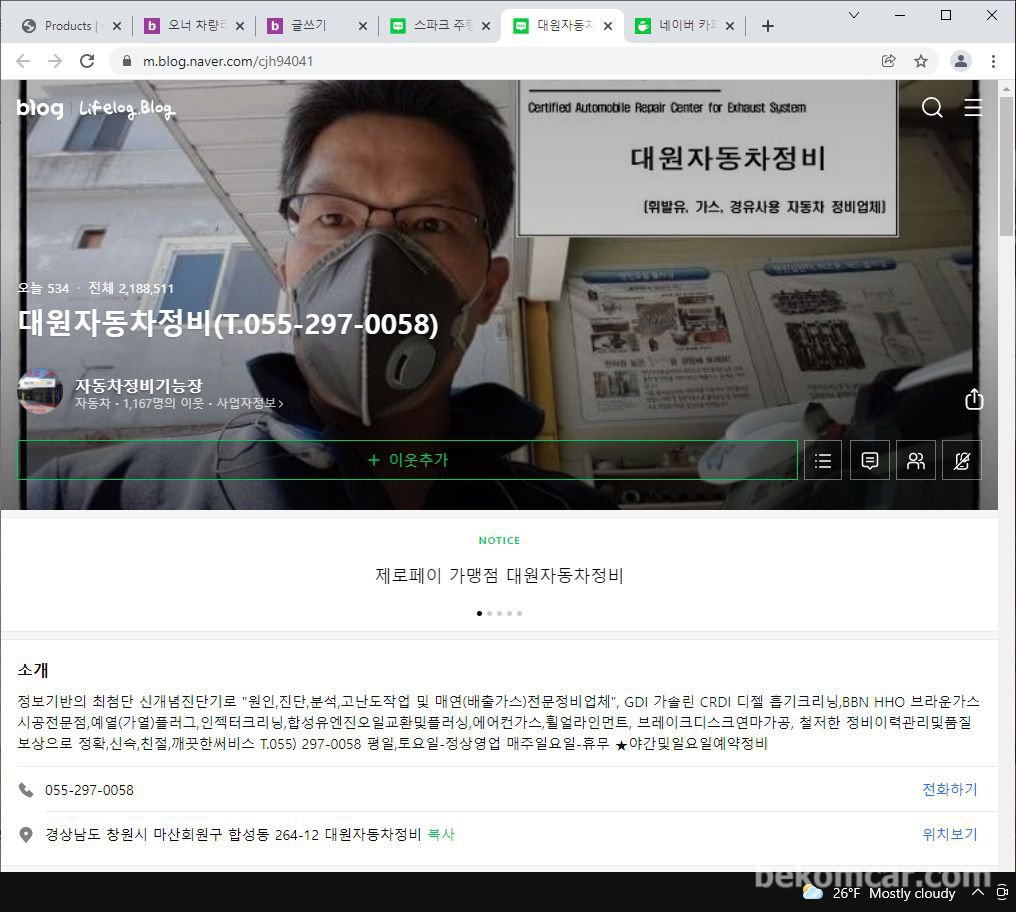This screenshot has height=912, width=1016.
Task: Expand the tab search dropdown chevron
Action: pos(854,15)
